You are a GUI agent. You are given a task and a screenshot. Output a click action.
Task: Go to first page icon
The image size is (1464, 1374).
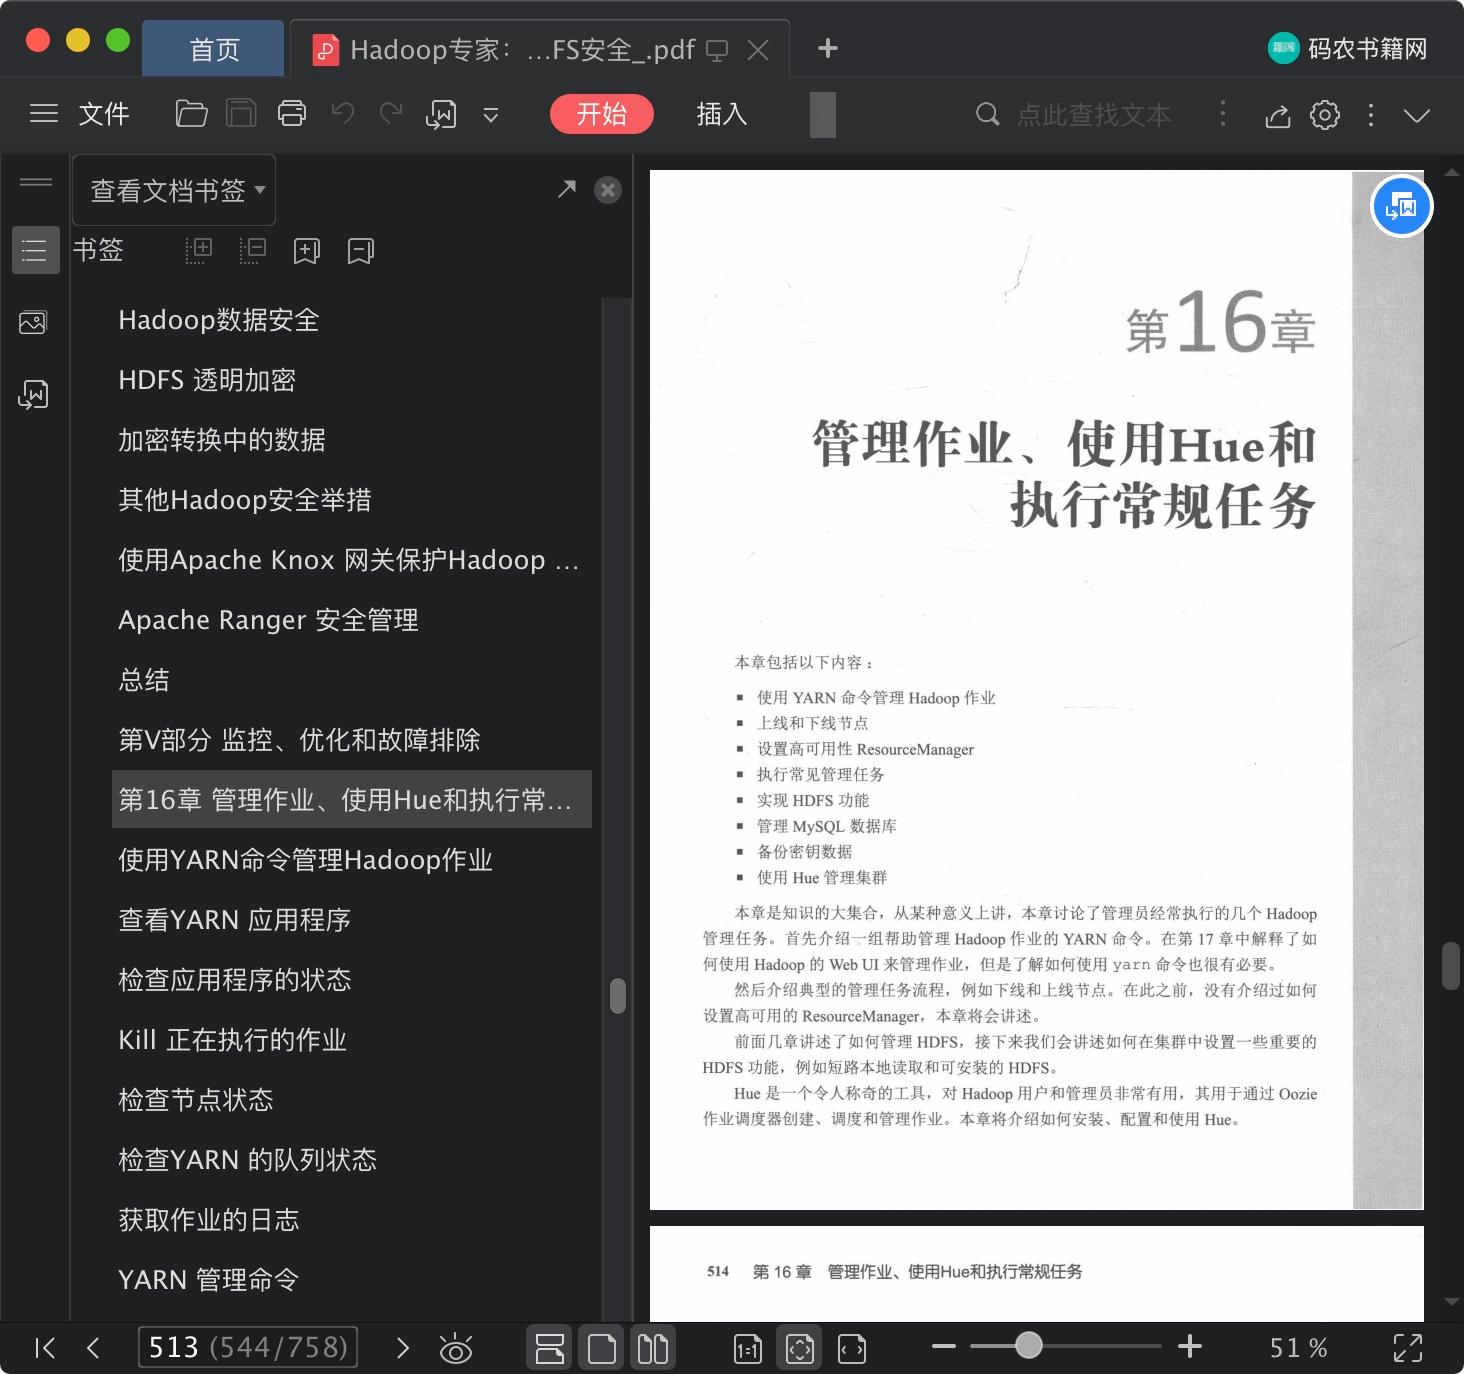[45, 1348]
